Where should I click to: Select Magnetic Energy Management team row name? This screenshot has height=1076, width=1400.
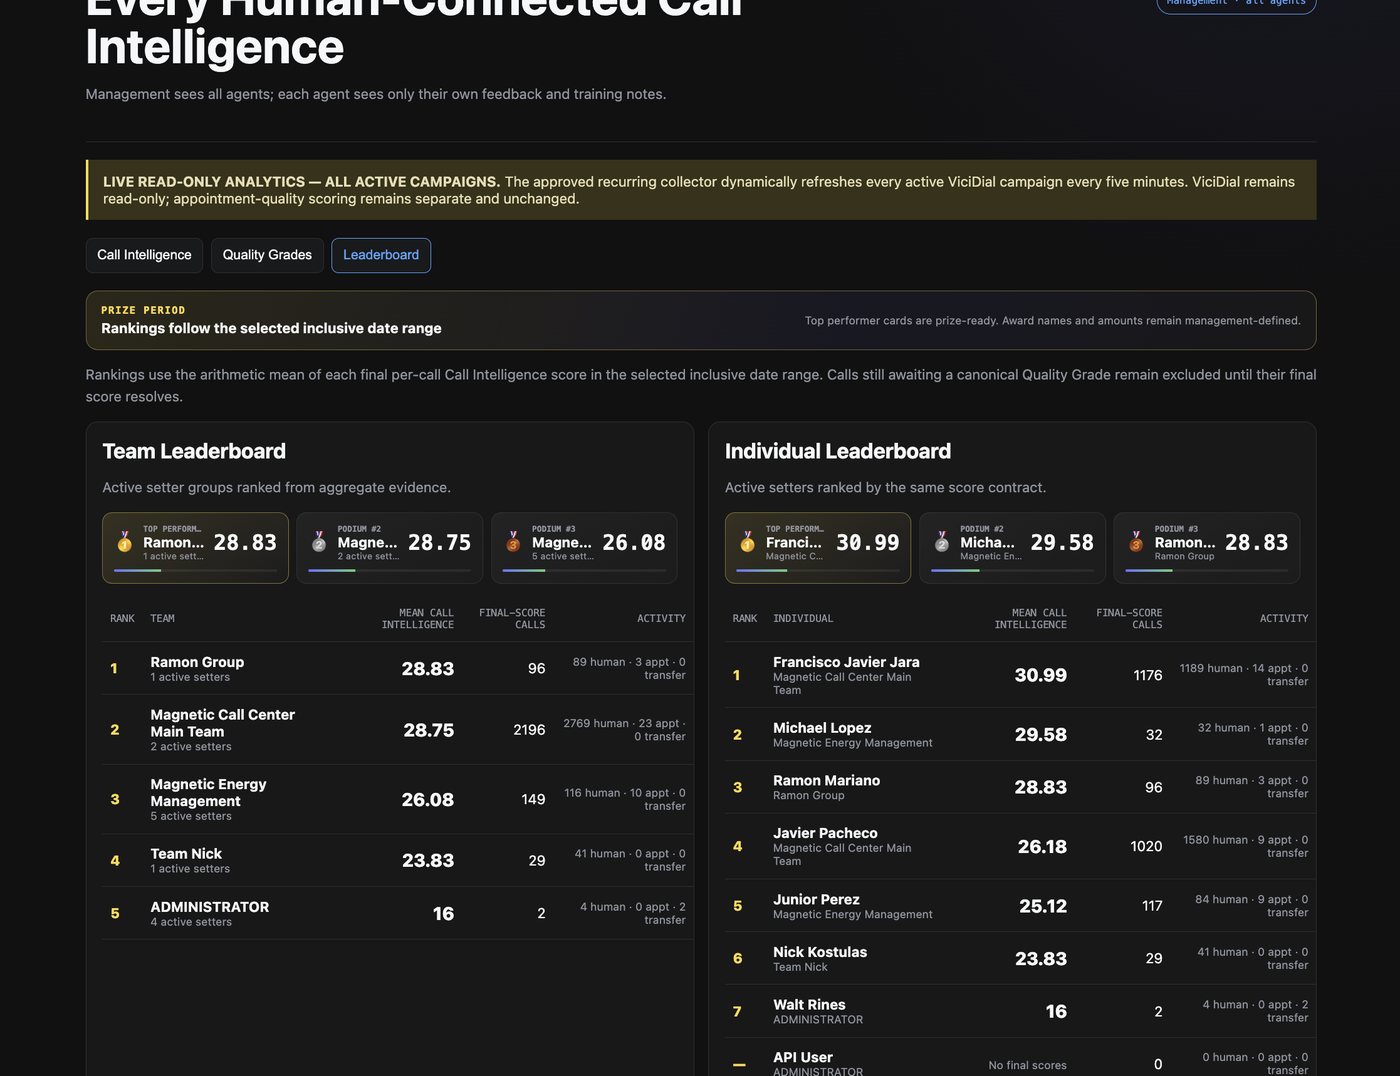[208, 793]
